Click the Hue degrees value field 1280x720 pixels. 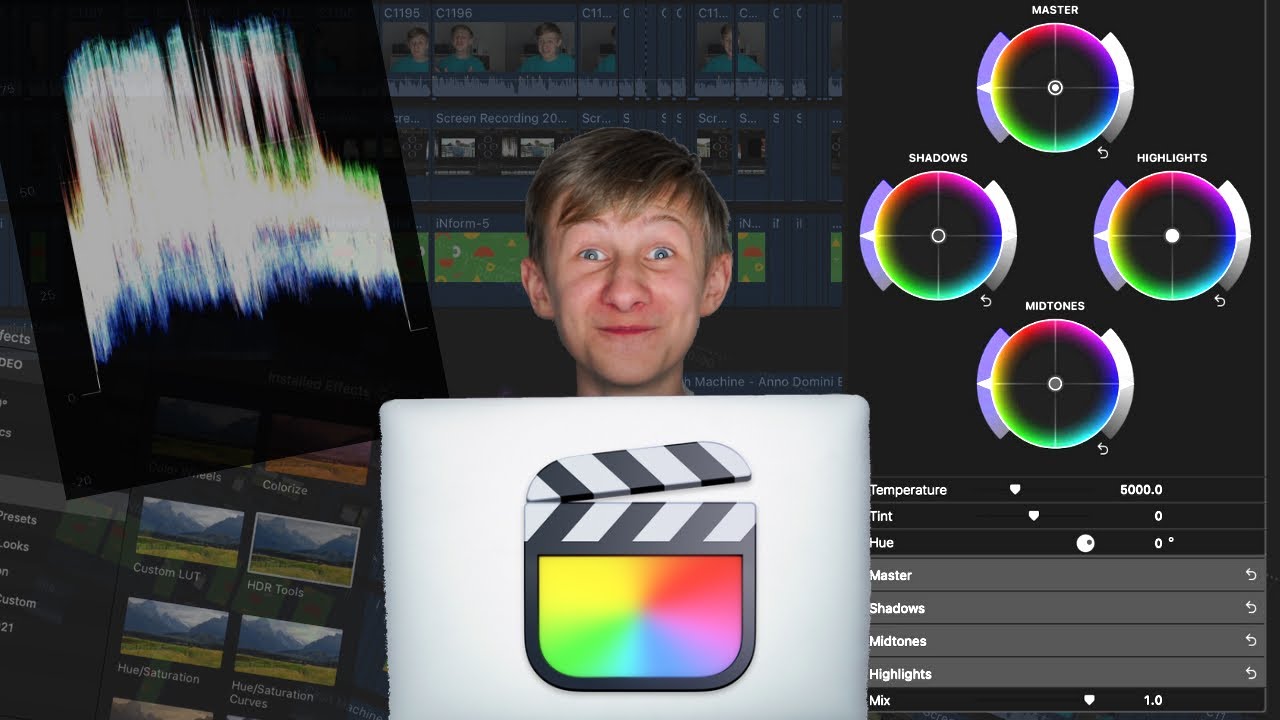point(1164,543)
